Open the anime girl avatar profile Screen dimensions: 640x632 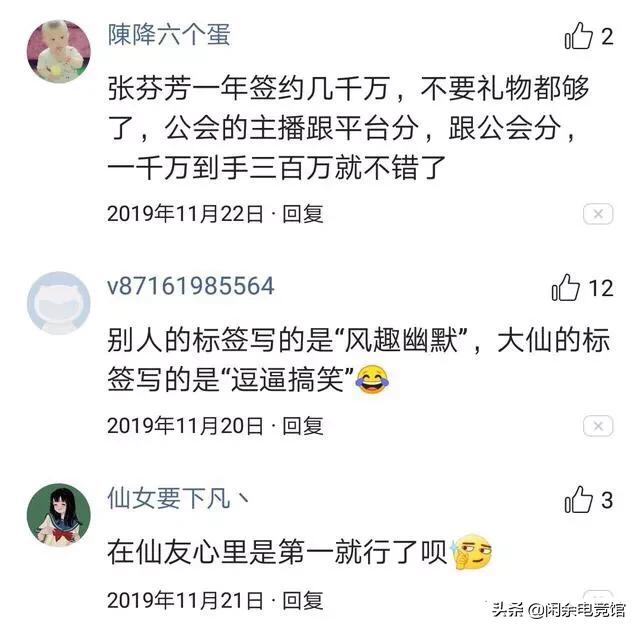tap(59, 515)
